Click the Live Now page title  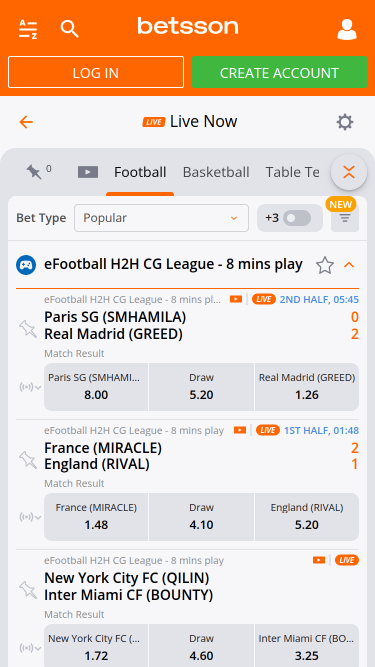pos(204,122)
